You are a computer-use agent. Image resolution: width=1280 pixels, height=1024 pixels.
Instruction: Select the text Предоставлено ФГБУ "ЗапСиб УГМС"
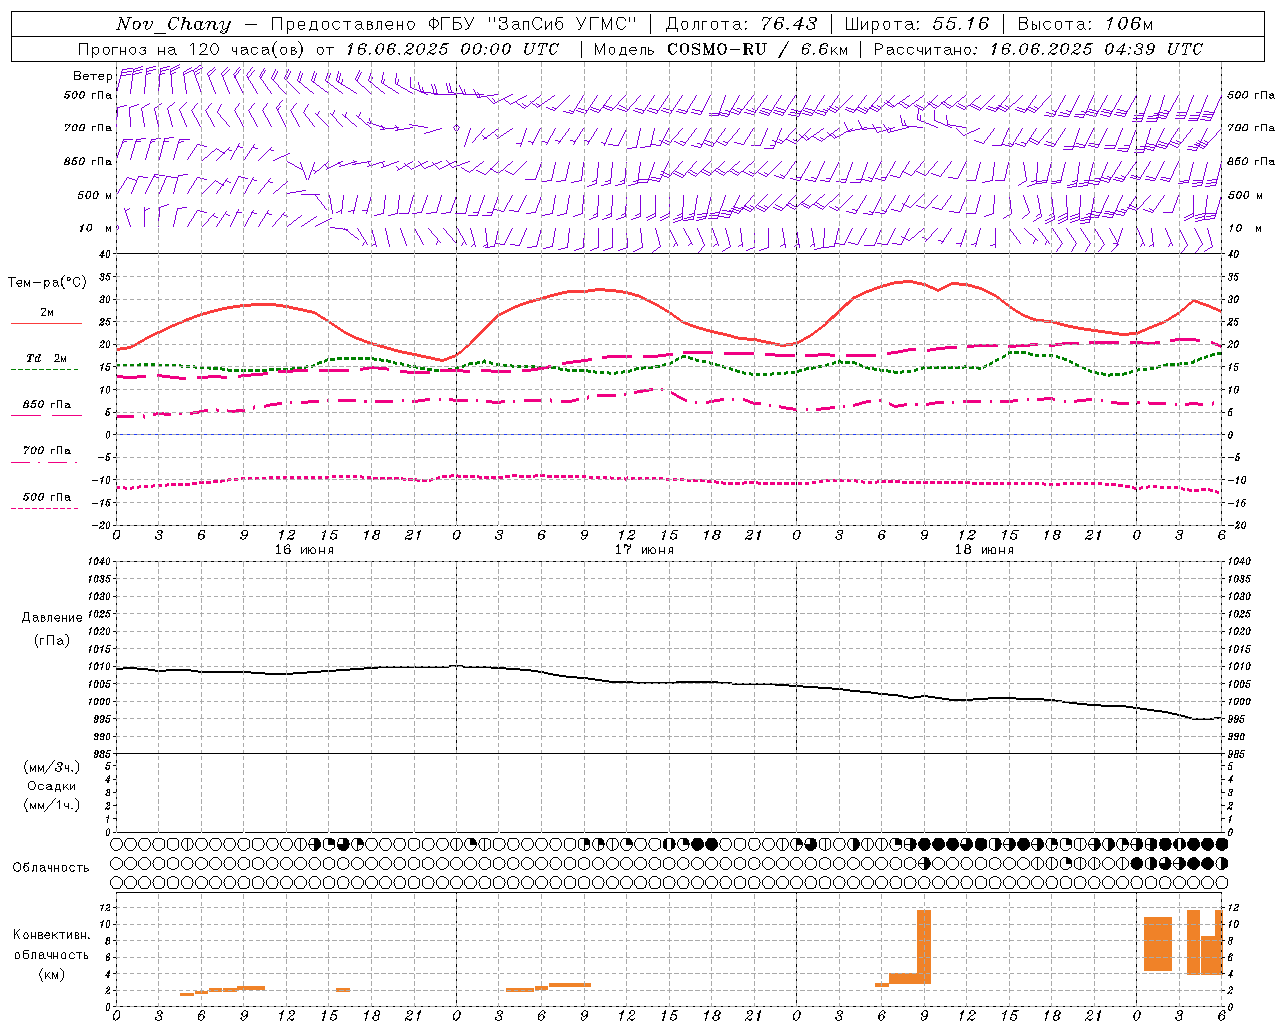(x=454, y=24)
